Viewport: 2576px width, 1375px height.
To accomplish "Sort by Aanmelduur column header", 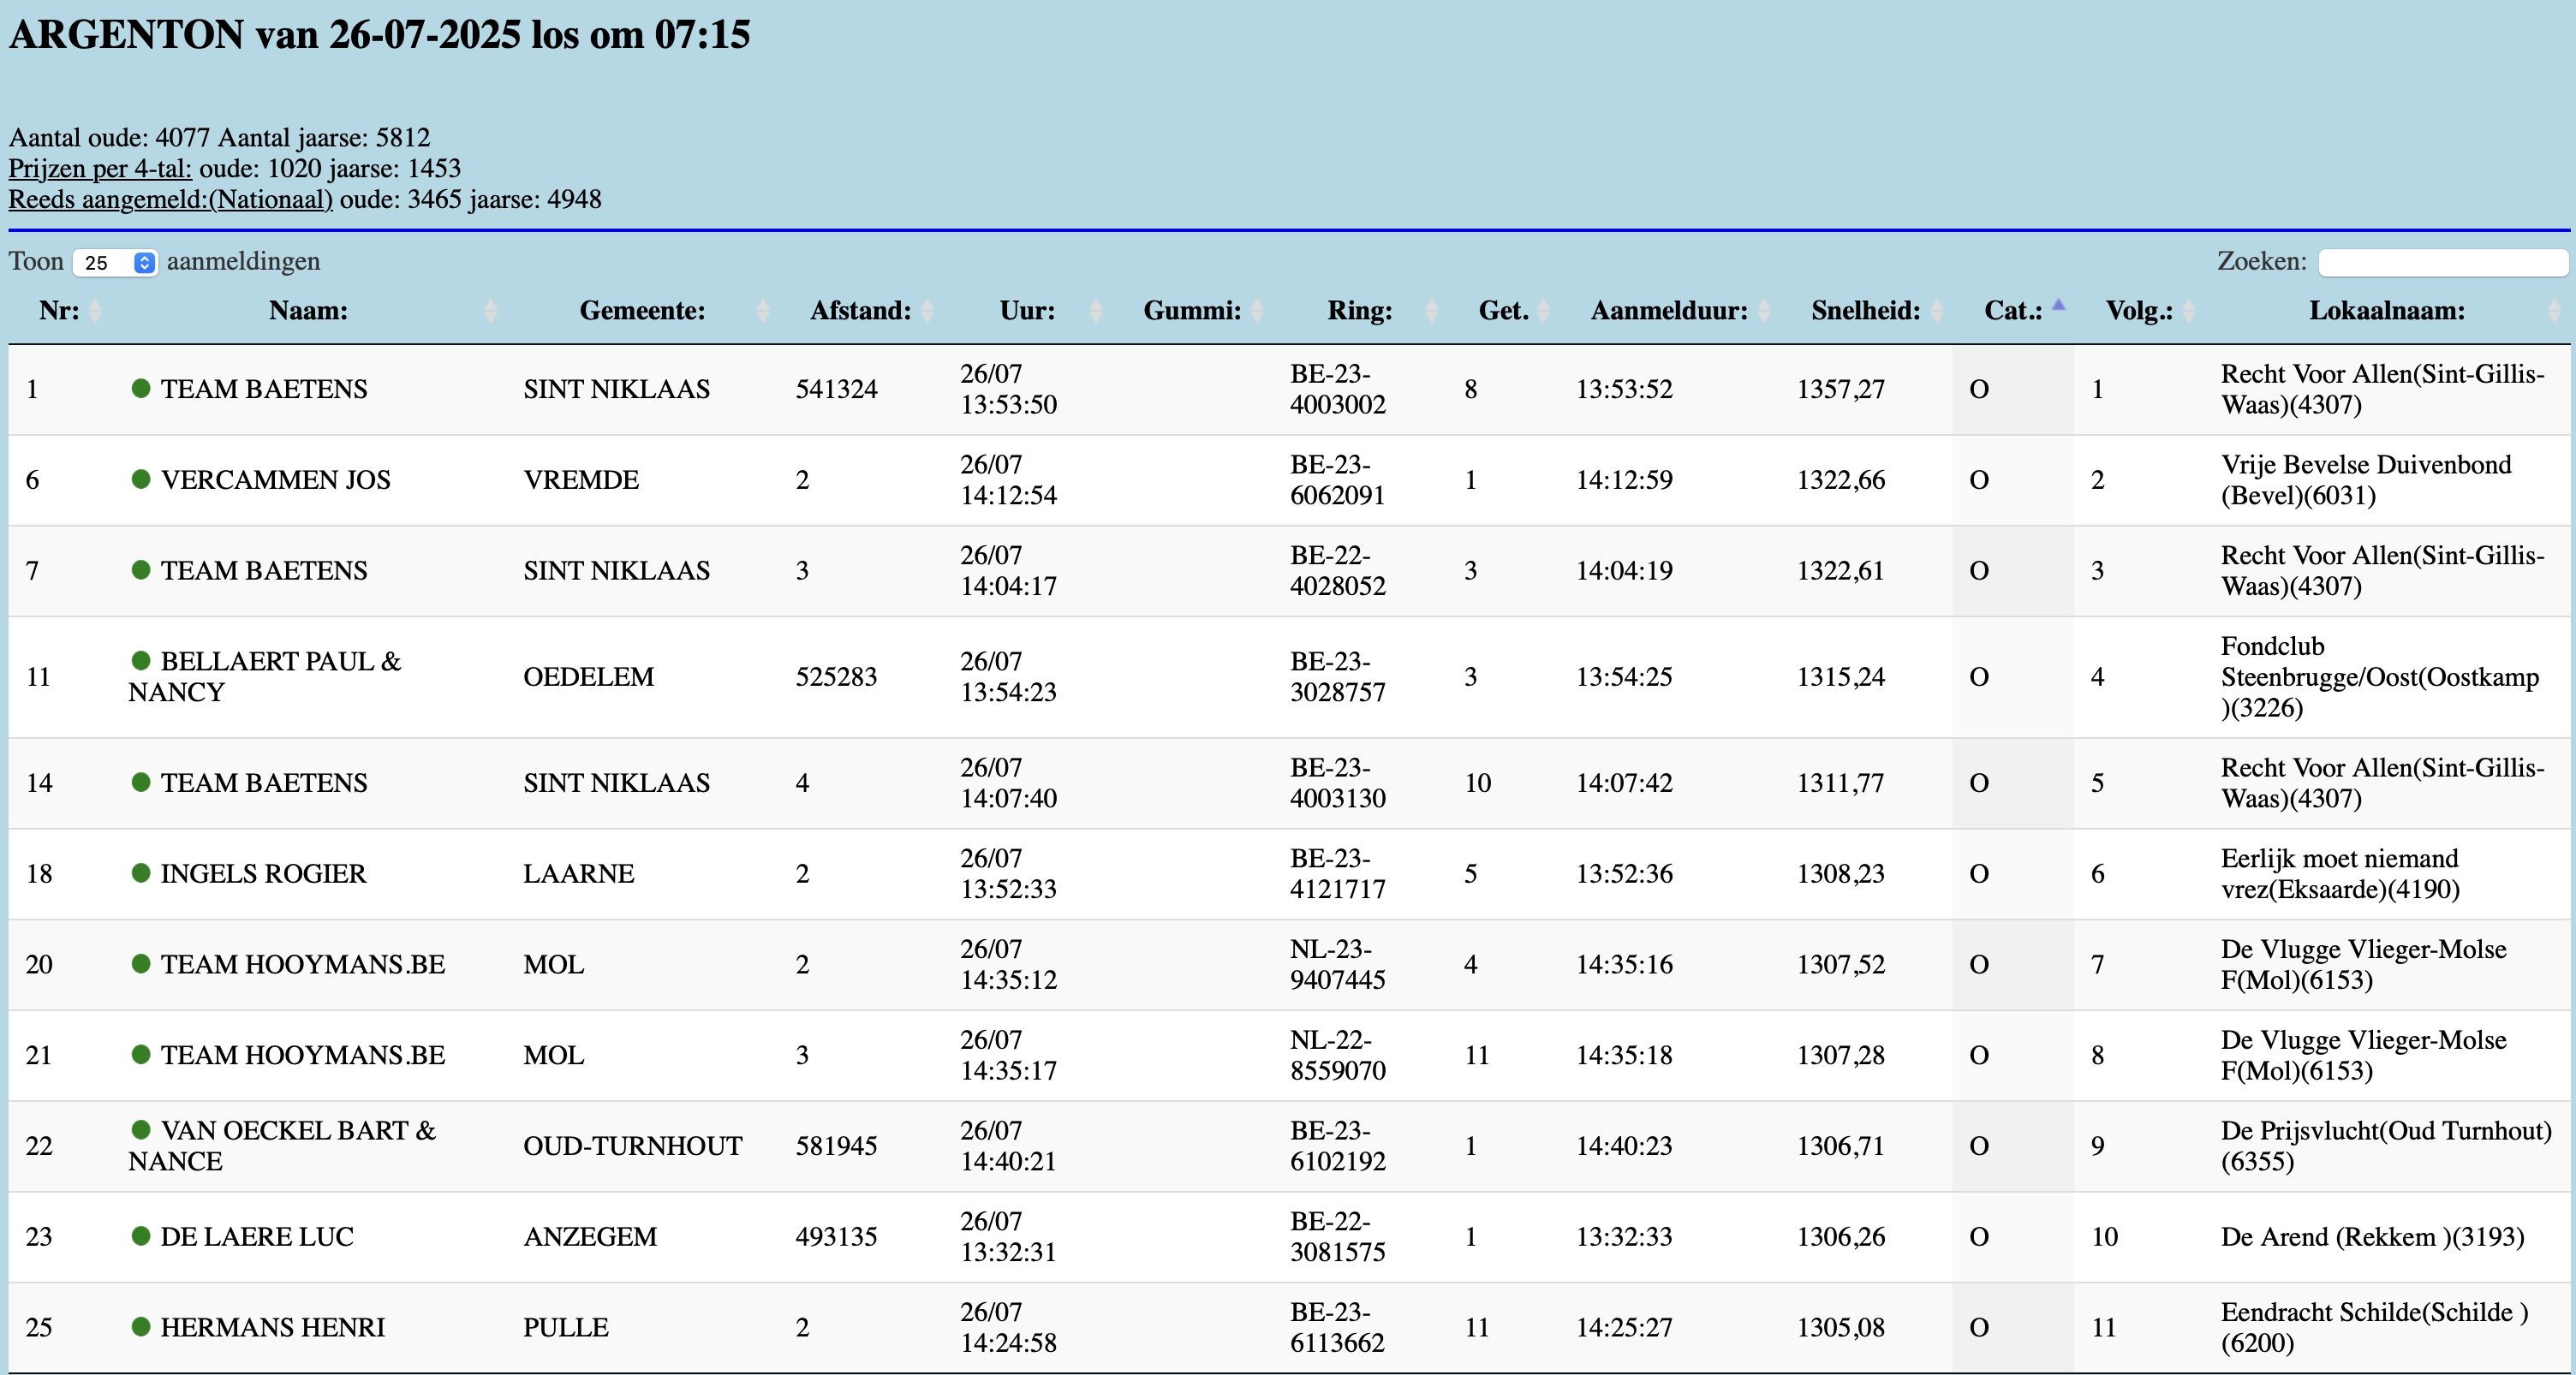I will tap(1668, 311).
